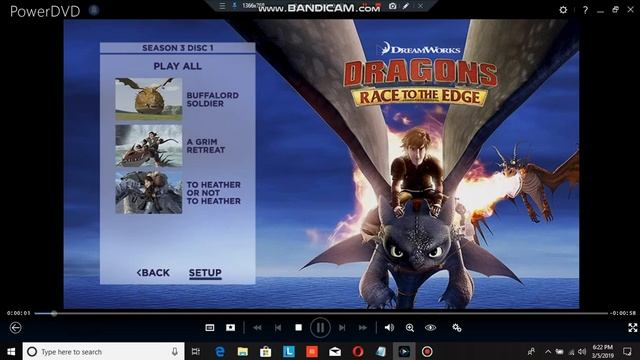Viewport: 640px width, 360px height.
Task: Open the system volume tray icon
Action: coord(582,351)
